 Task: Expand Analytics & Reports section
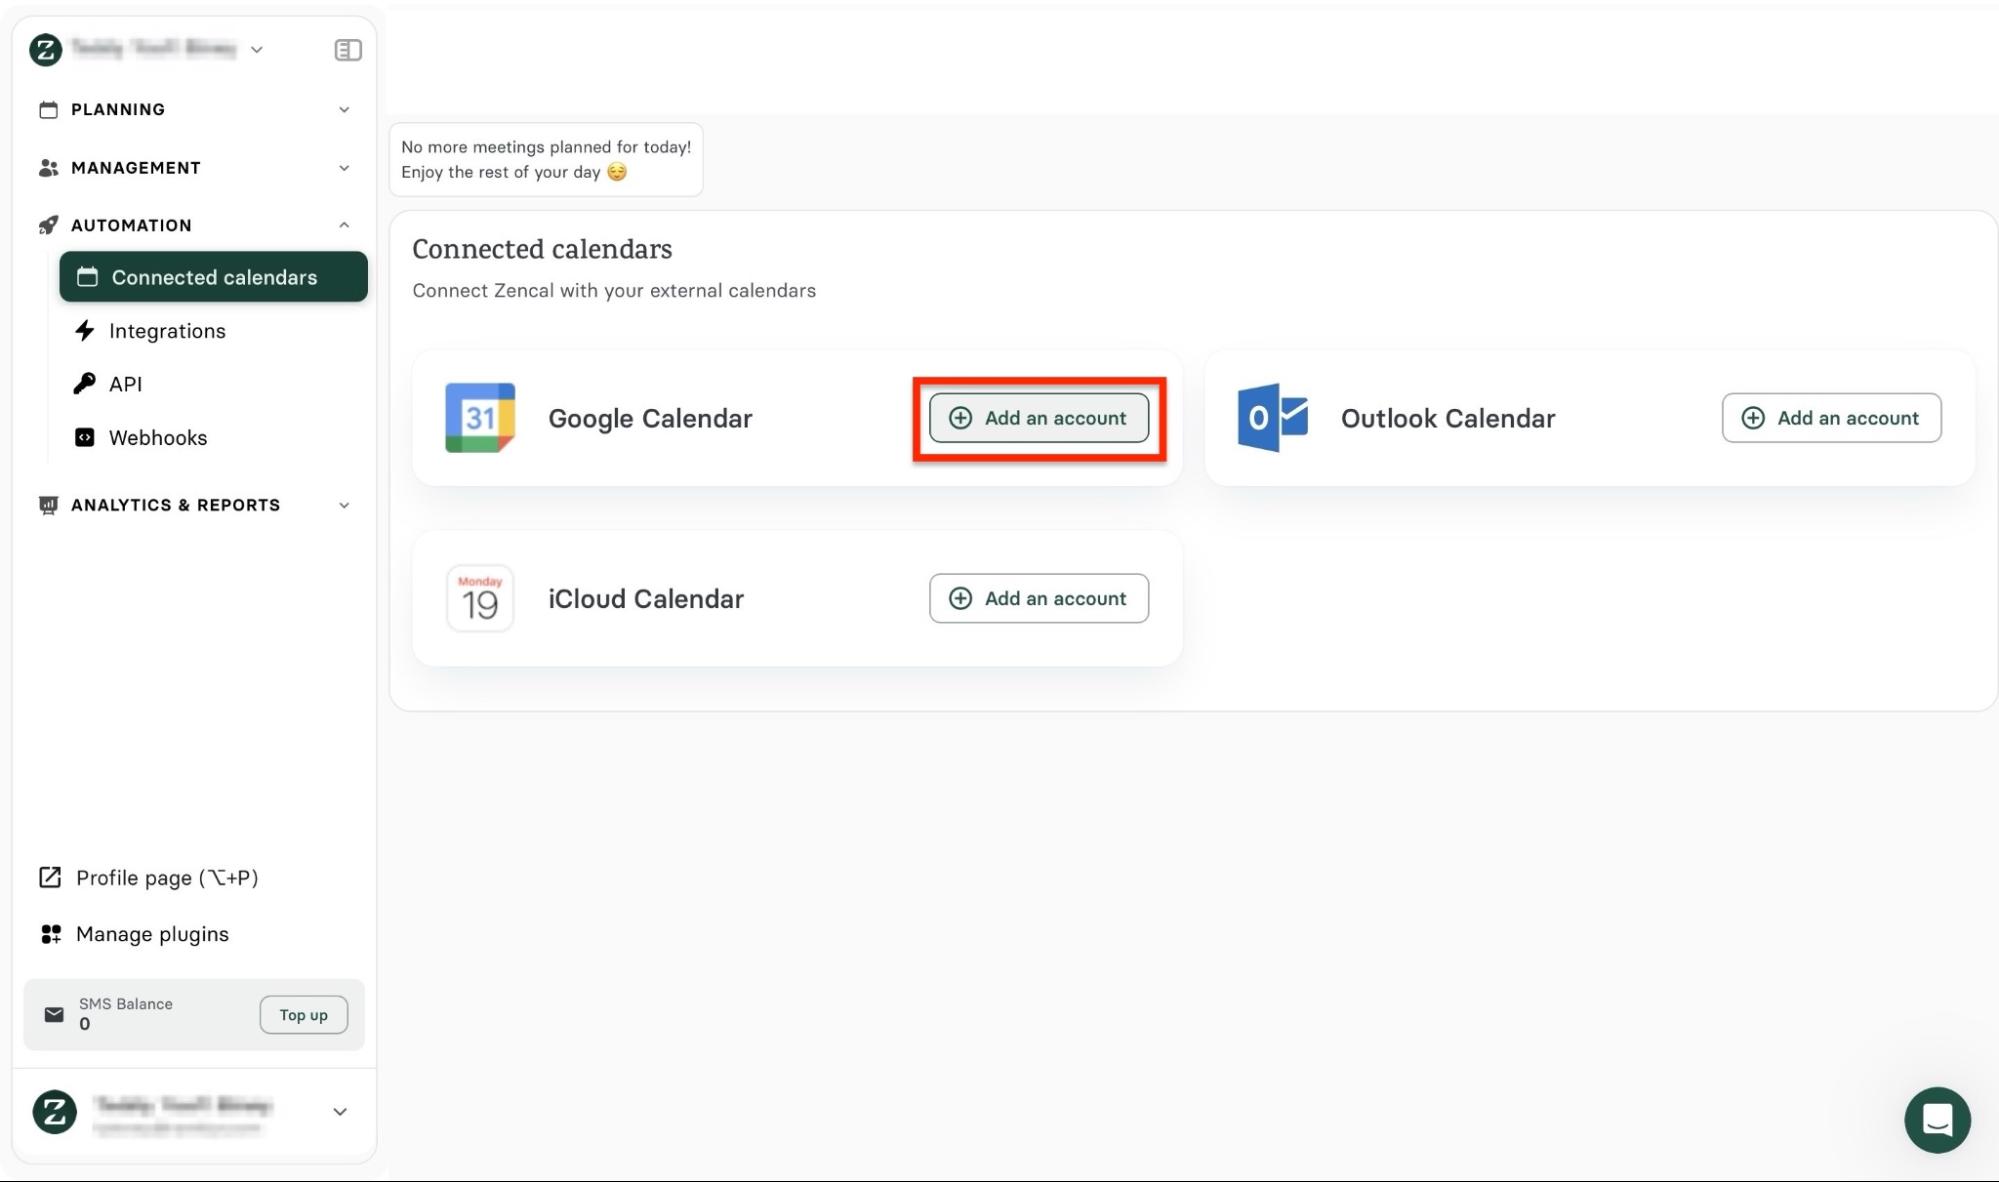343,505
